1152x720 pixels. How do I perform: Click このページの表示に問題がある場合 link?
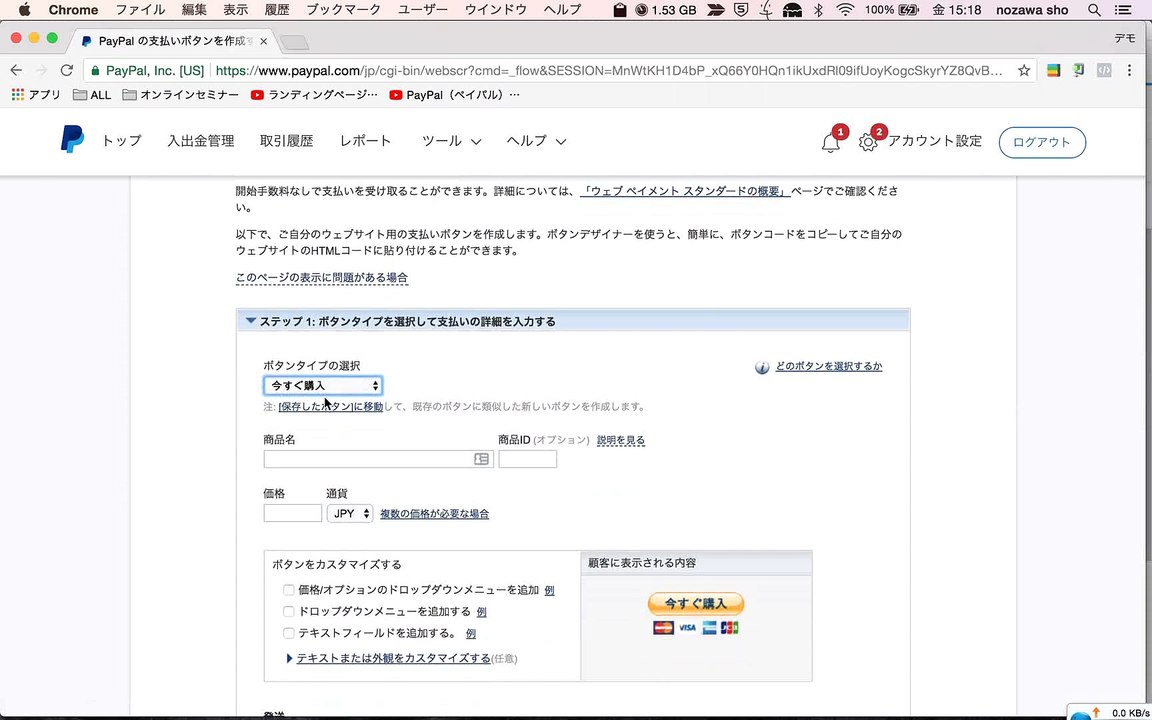tap(322, 278)
